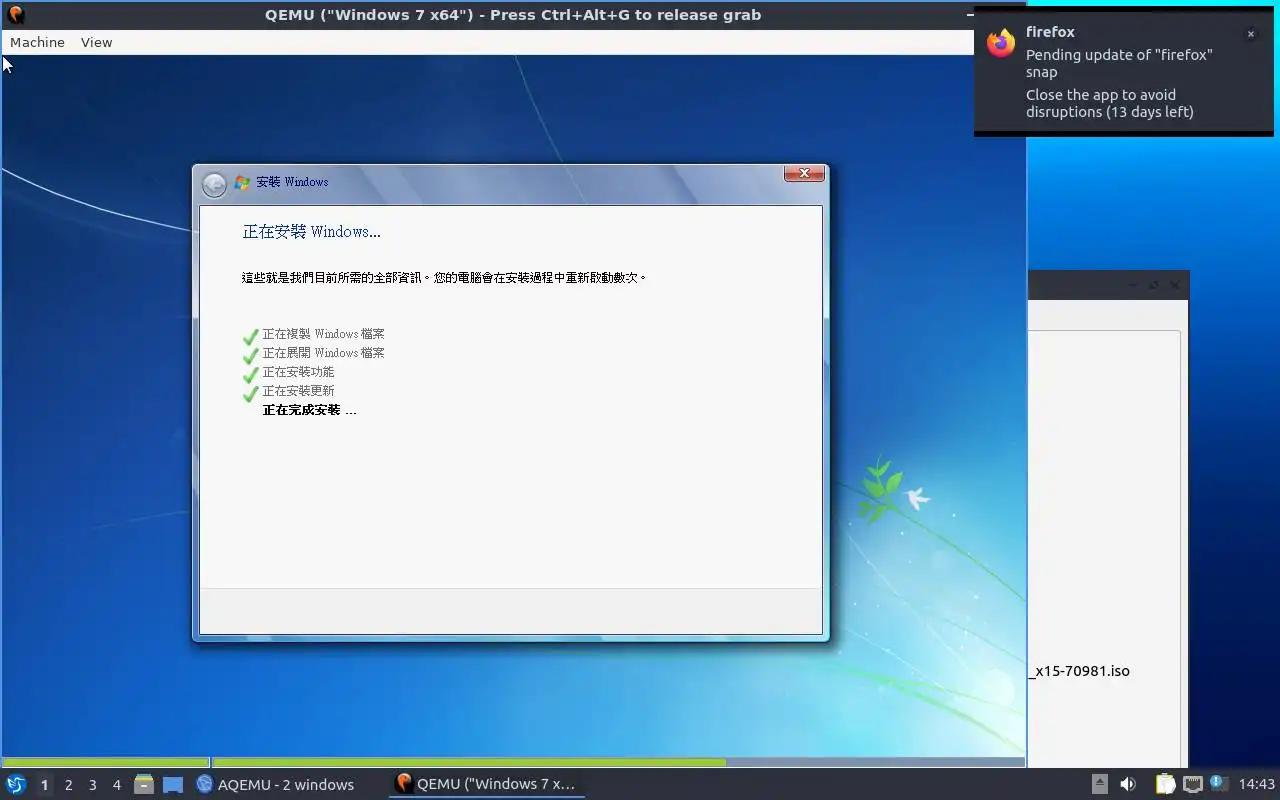Click the Firefox icon in notification
The width and height of the screenshot is (1280, 800).
pos(1001,43)
